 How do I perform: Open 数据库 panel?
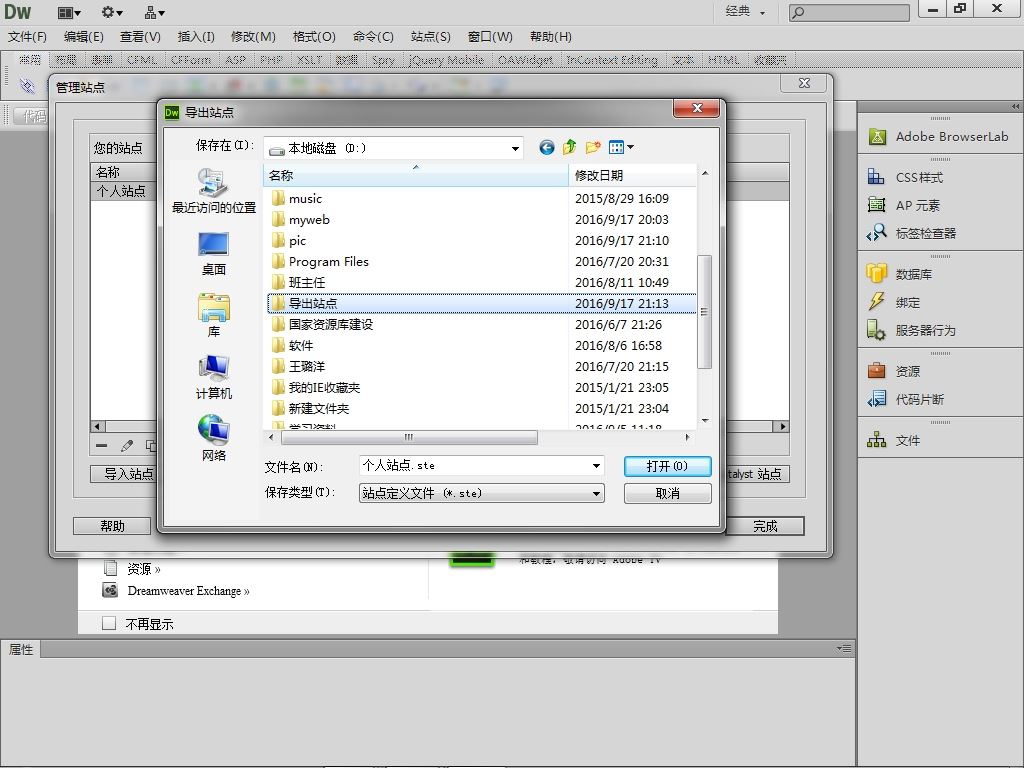[x=900, y=274]
